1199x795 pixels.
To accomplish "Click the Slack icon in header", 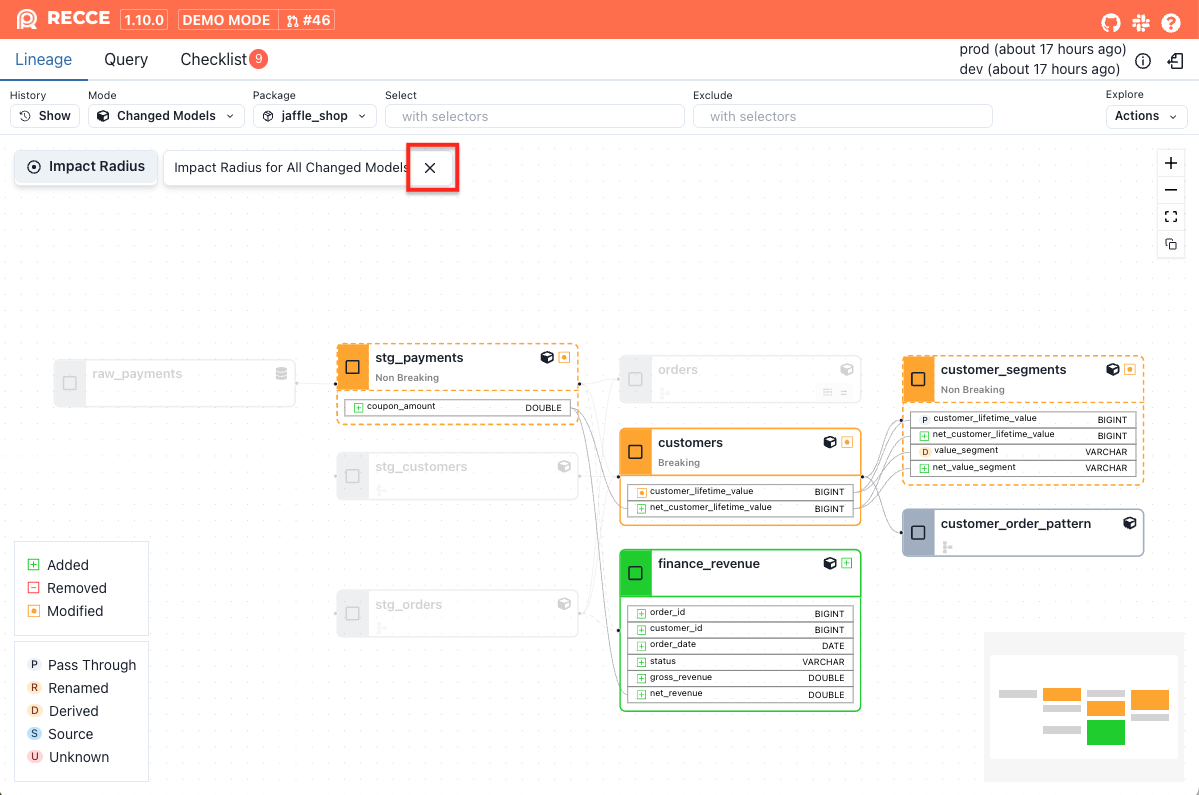I will click(x=1141, y=21).
